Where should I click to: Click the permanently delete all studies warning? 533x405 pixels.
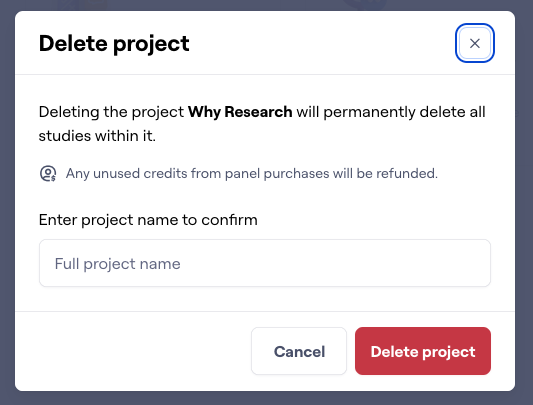262,124
